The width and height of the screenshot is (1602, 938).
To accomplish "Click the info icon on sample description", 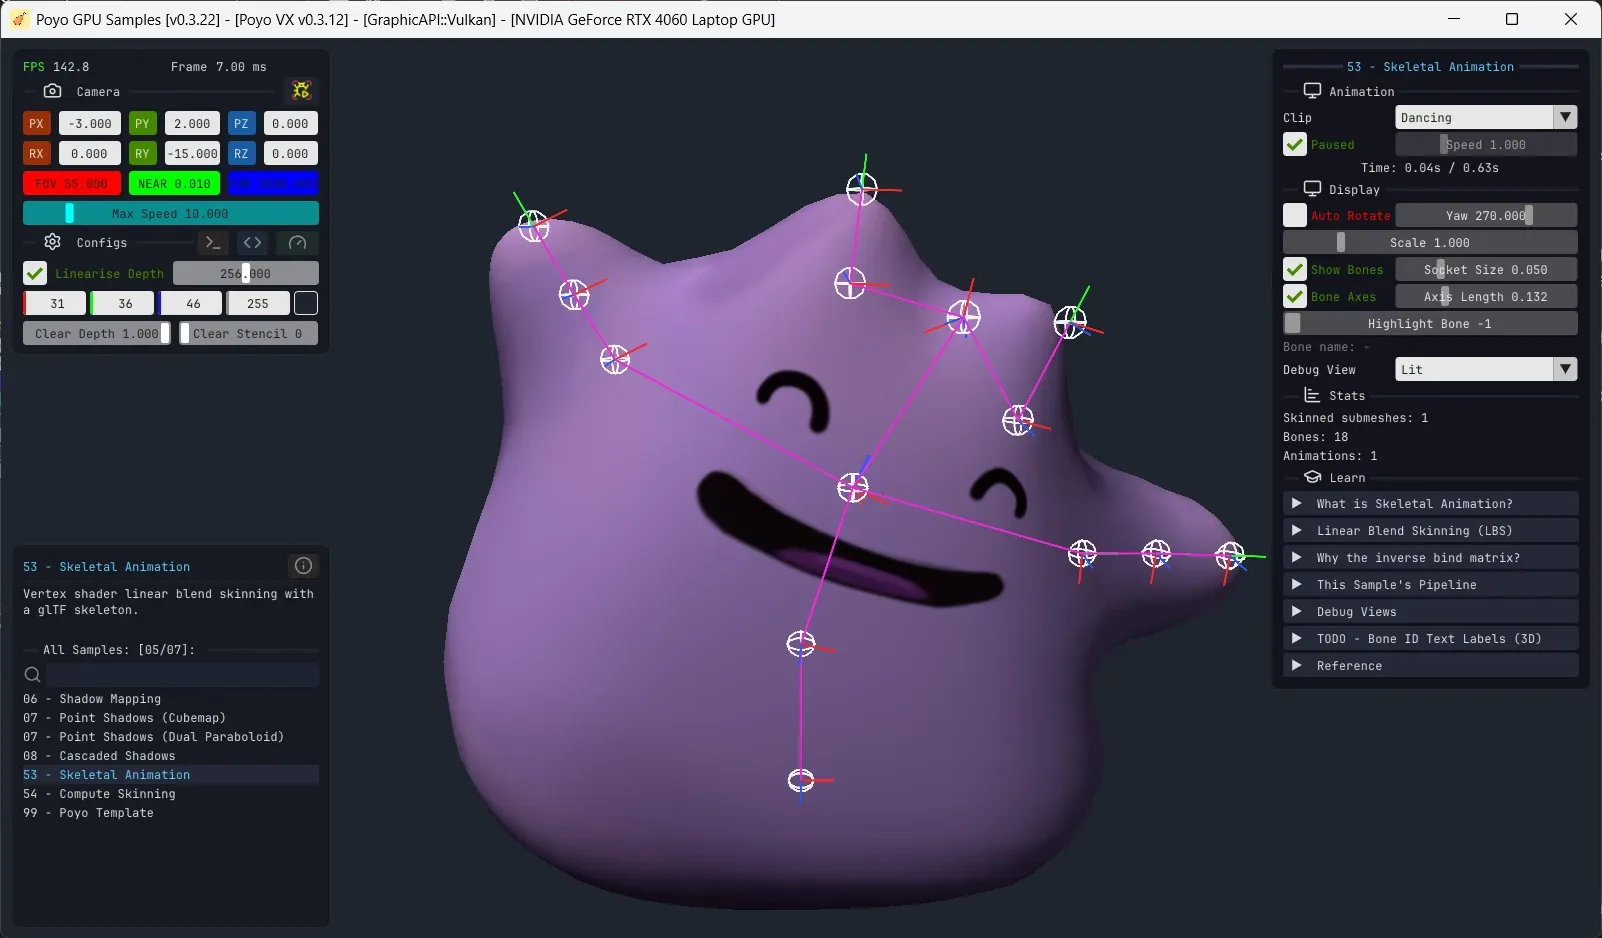I will tap(303, 566).
